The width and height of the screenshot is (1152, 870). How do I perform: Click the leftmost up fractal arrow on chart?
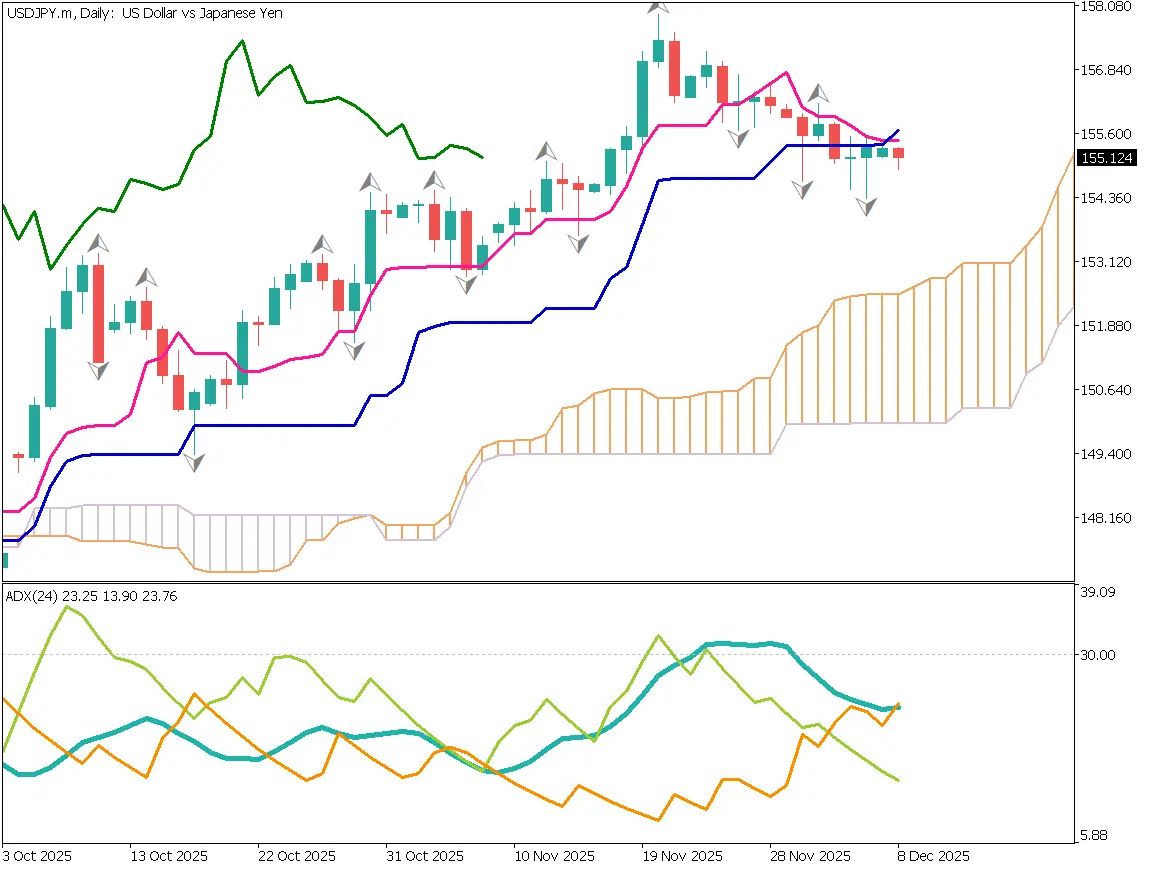tap(98, 243)
